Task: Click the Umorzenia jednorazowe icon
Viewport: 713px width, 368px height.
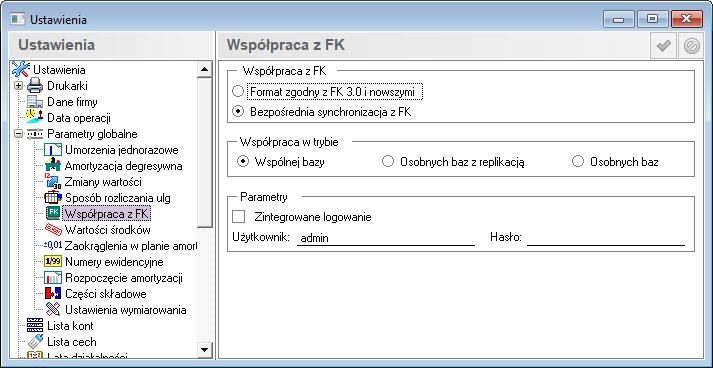Action: (53, 150)
